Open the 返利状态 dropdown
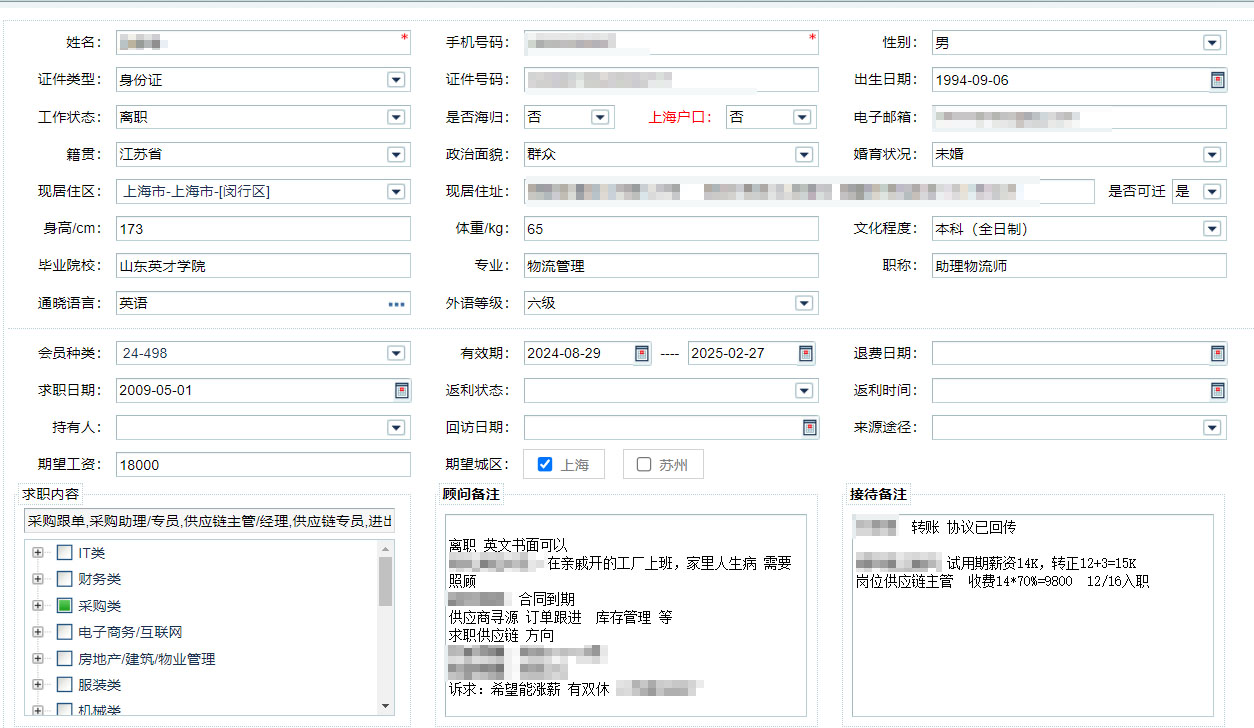The width and height of the screenshot is (1254, 728). (x=804, y=390)
